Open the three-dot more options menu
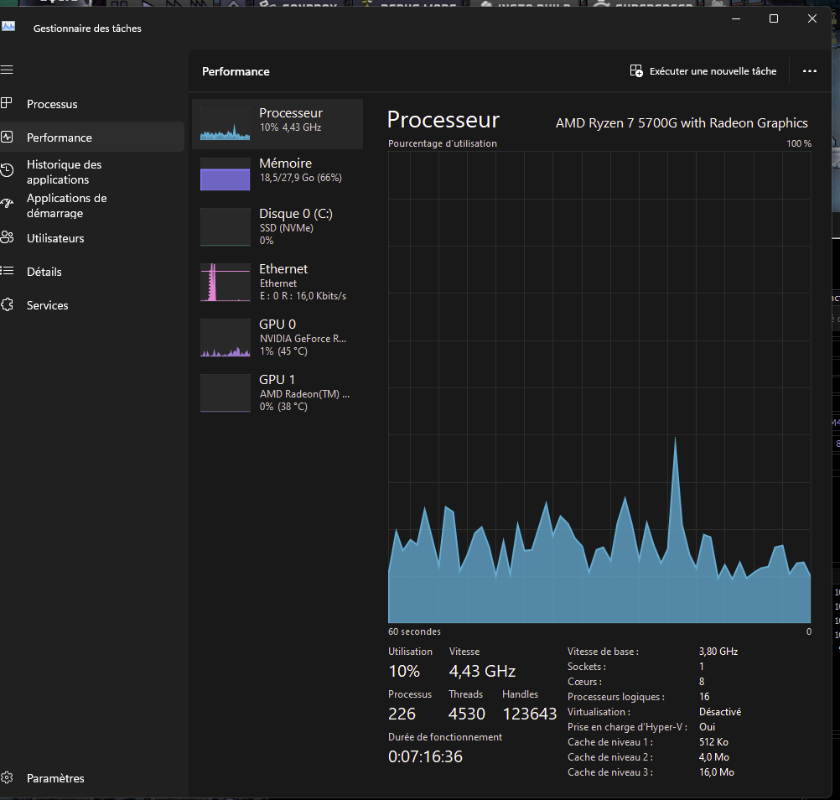The height and width of the screenshot is (800, 840). click(810, 71)
